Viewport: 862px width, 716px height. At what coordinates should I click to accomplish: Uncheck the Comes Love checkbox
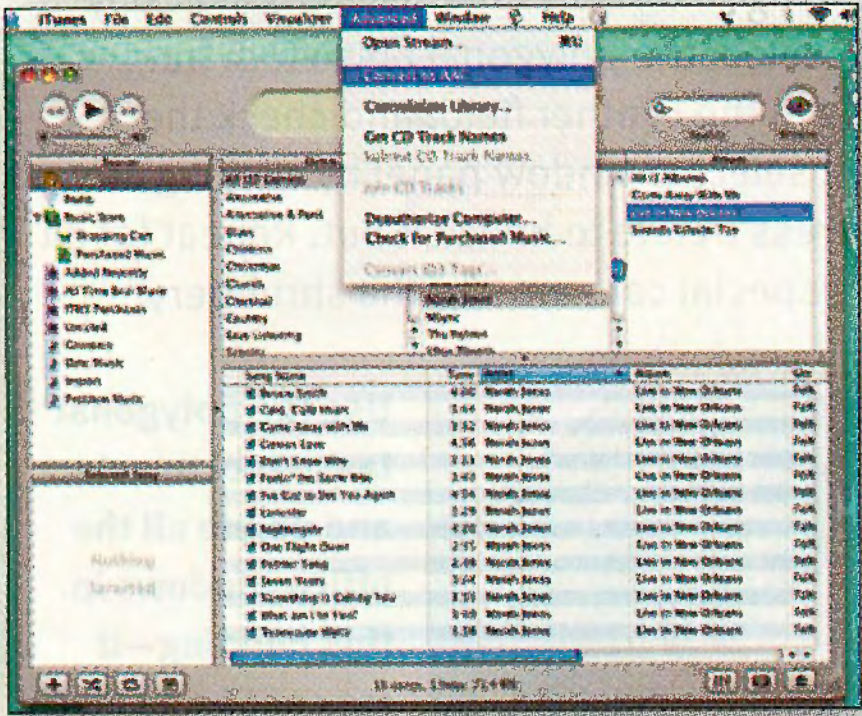point(251,444)
